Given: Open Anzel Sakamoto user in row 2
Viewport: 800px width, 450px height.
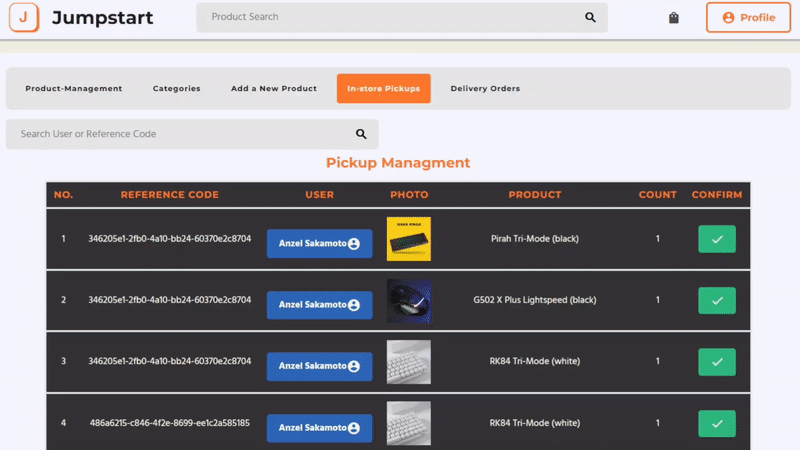Looking at the screenshot, I should pyautogui.click(x=319, y=305).
